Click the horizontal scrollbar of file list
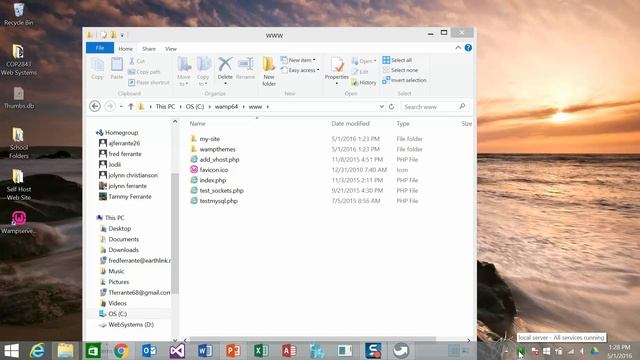This screenshot has width=640, height=360. [x=312, y=339]
